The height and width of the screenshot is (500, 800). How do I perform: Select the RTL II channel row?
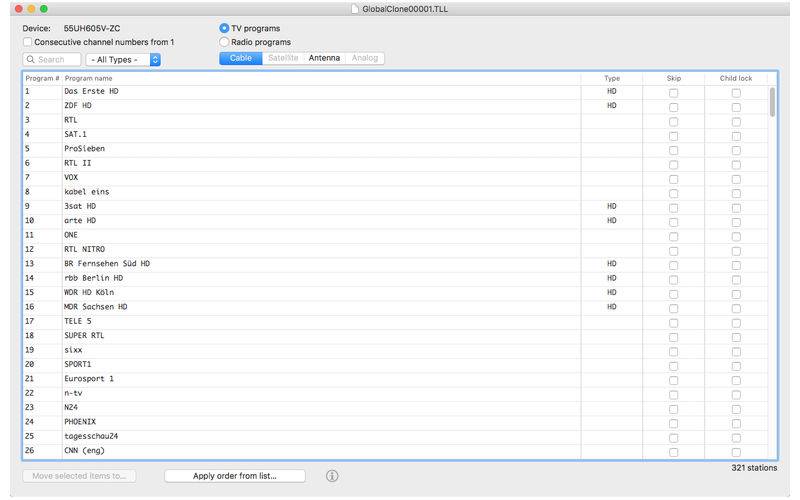tap(395, 163)
